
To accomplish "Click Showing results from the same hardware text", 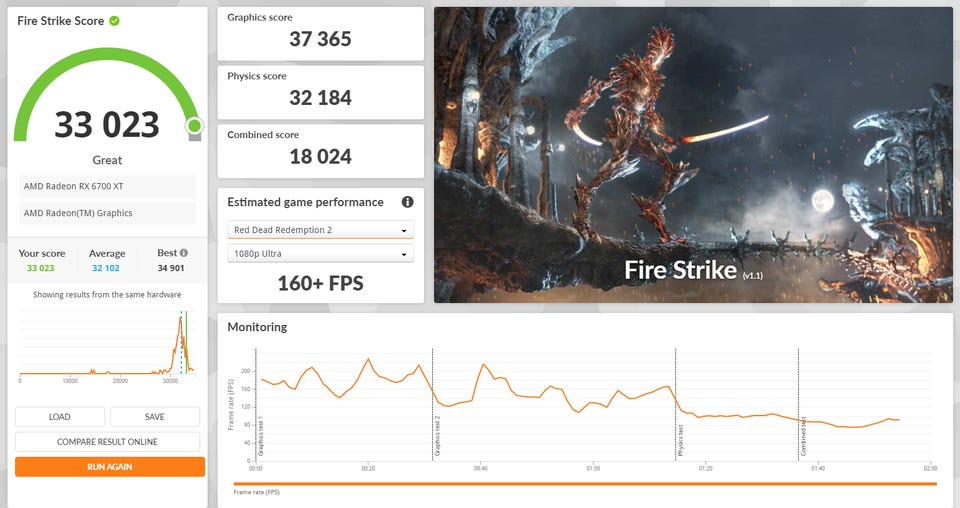I will click(x=107, y=294).
